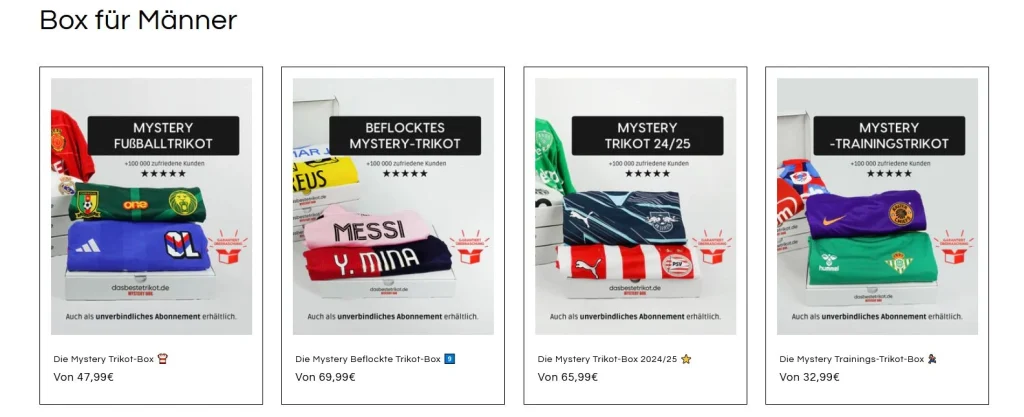Open the Mystery-Trainingstrikot product image

click(877, 206)
